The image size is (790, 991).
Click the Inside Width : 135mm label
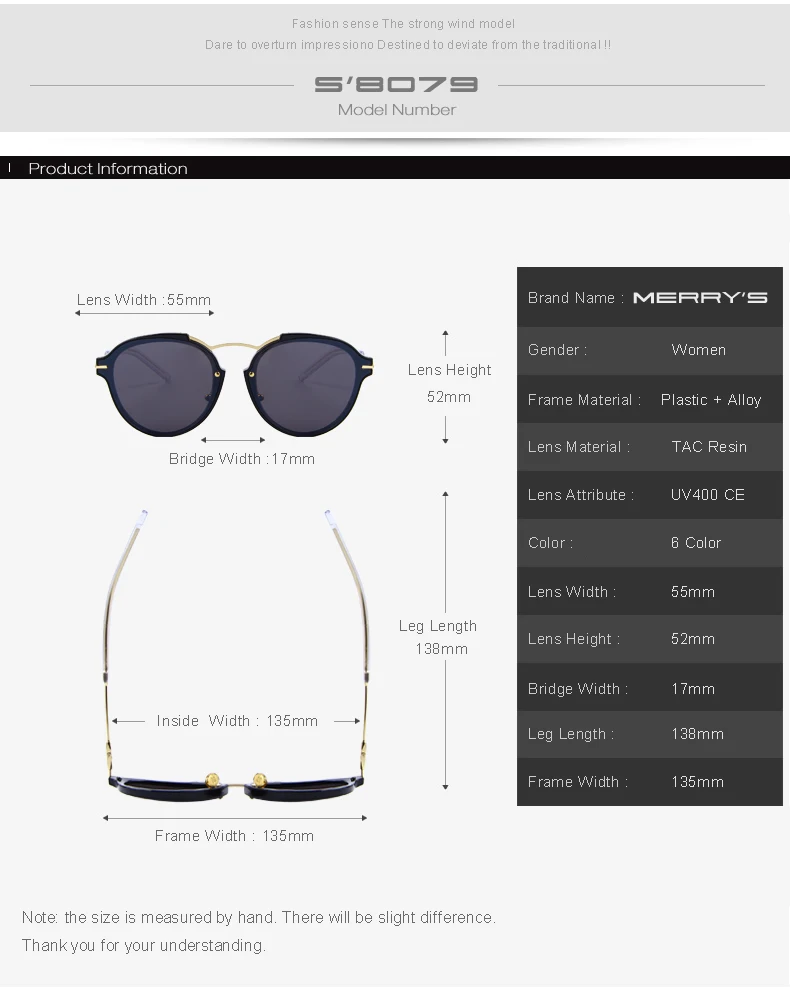(237, 720)
